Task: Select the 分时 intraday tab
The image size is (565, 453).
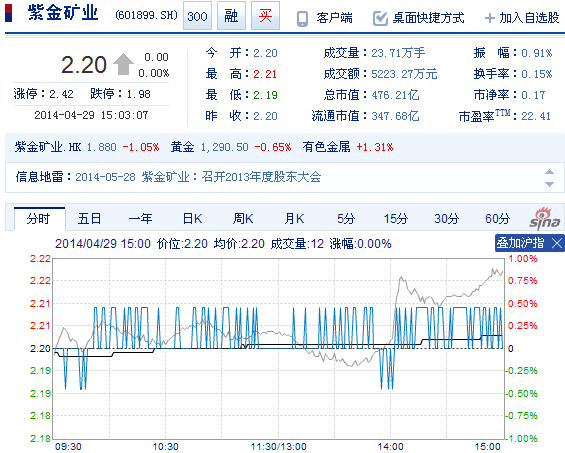Action: [x=39, y=219]
